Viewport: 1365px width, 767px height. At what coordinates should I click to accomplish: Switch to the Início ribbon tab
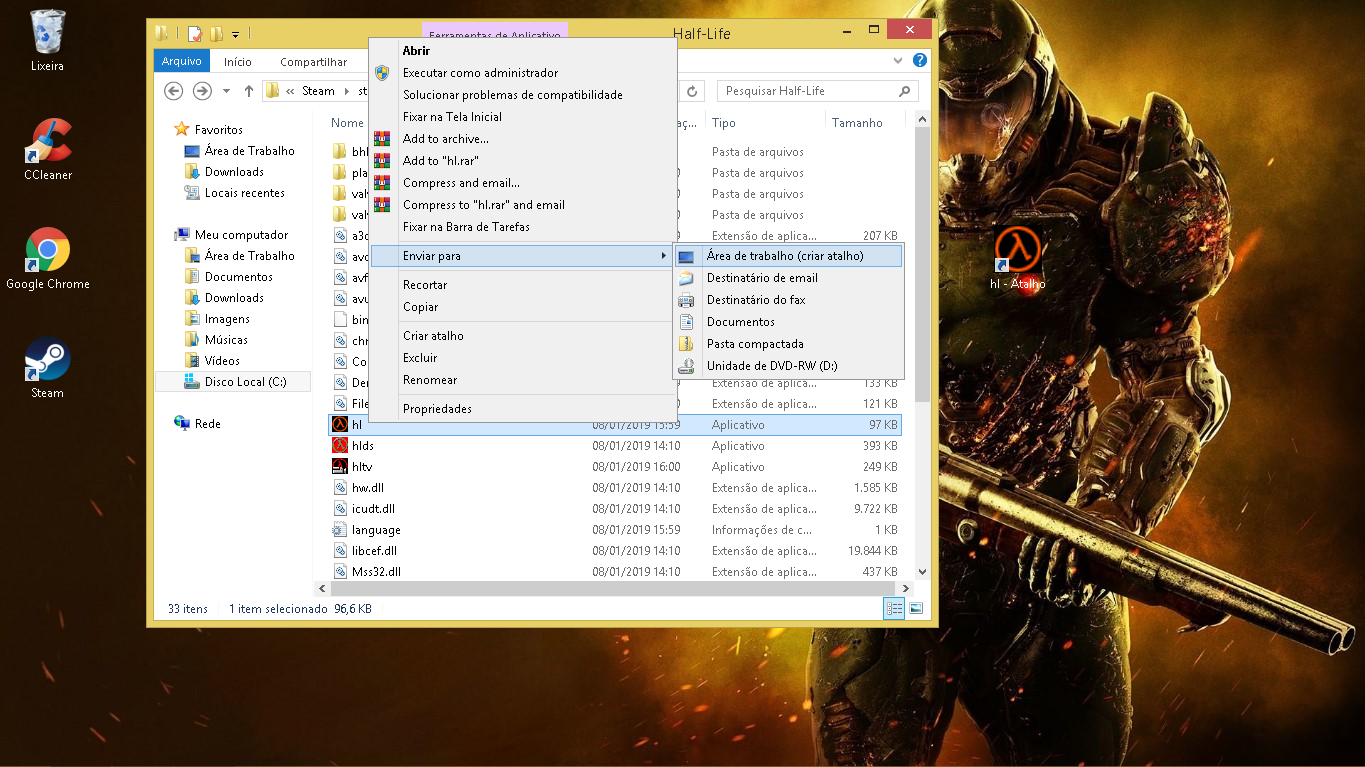point(238,61)
